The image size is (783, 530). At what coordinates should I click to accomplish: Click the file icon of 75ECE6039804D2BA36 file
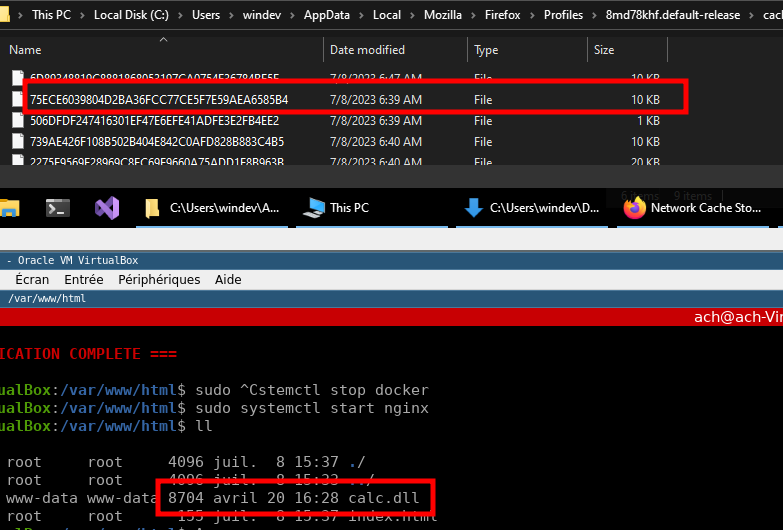17,99
